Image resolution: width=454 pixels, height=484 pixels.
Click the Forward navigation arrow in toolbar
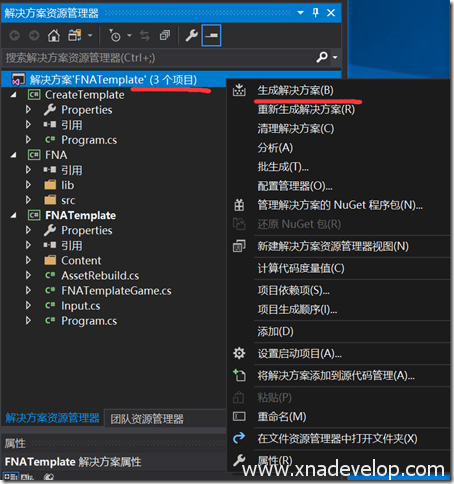[x=34, y=35]
